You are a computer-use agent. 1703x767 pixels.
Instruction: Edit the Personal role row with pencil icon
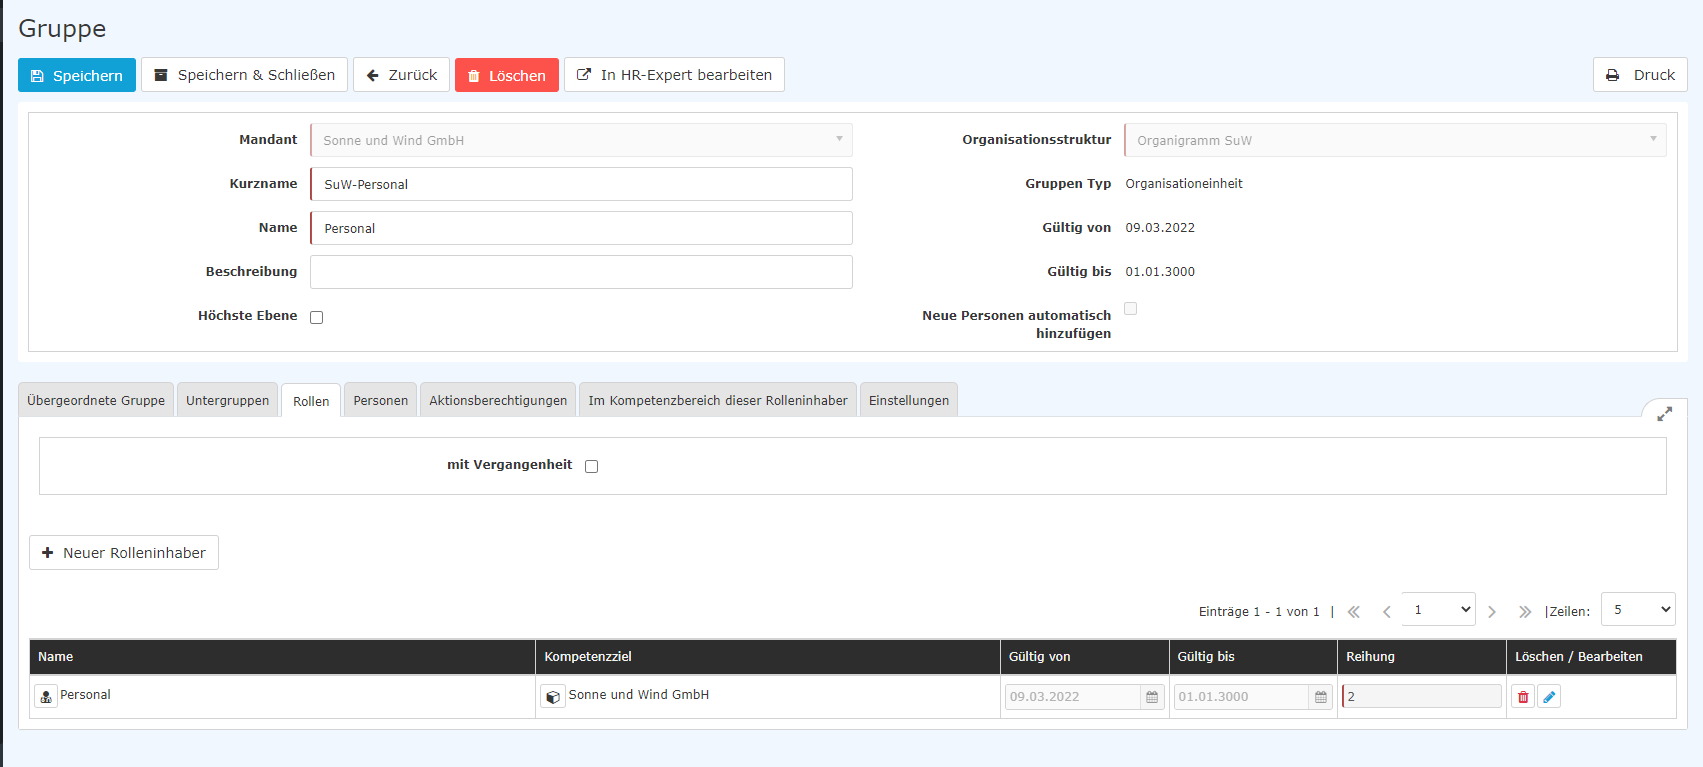1549,697
